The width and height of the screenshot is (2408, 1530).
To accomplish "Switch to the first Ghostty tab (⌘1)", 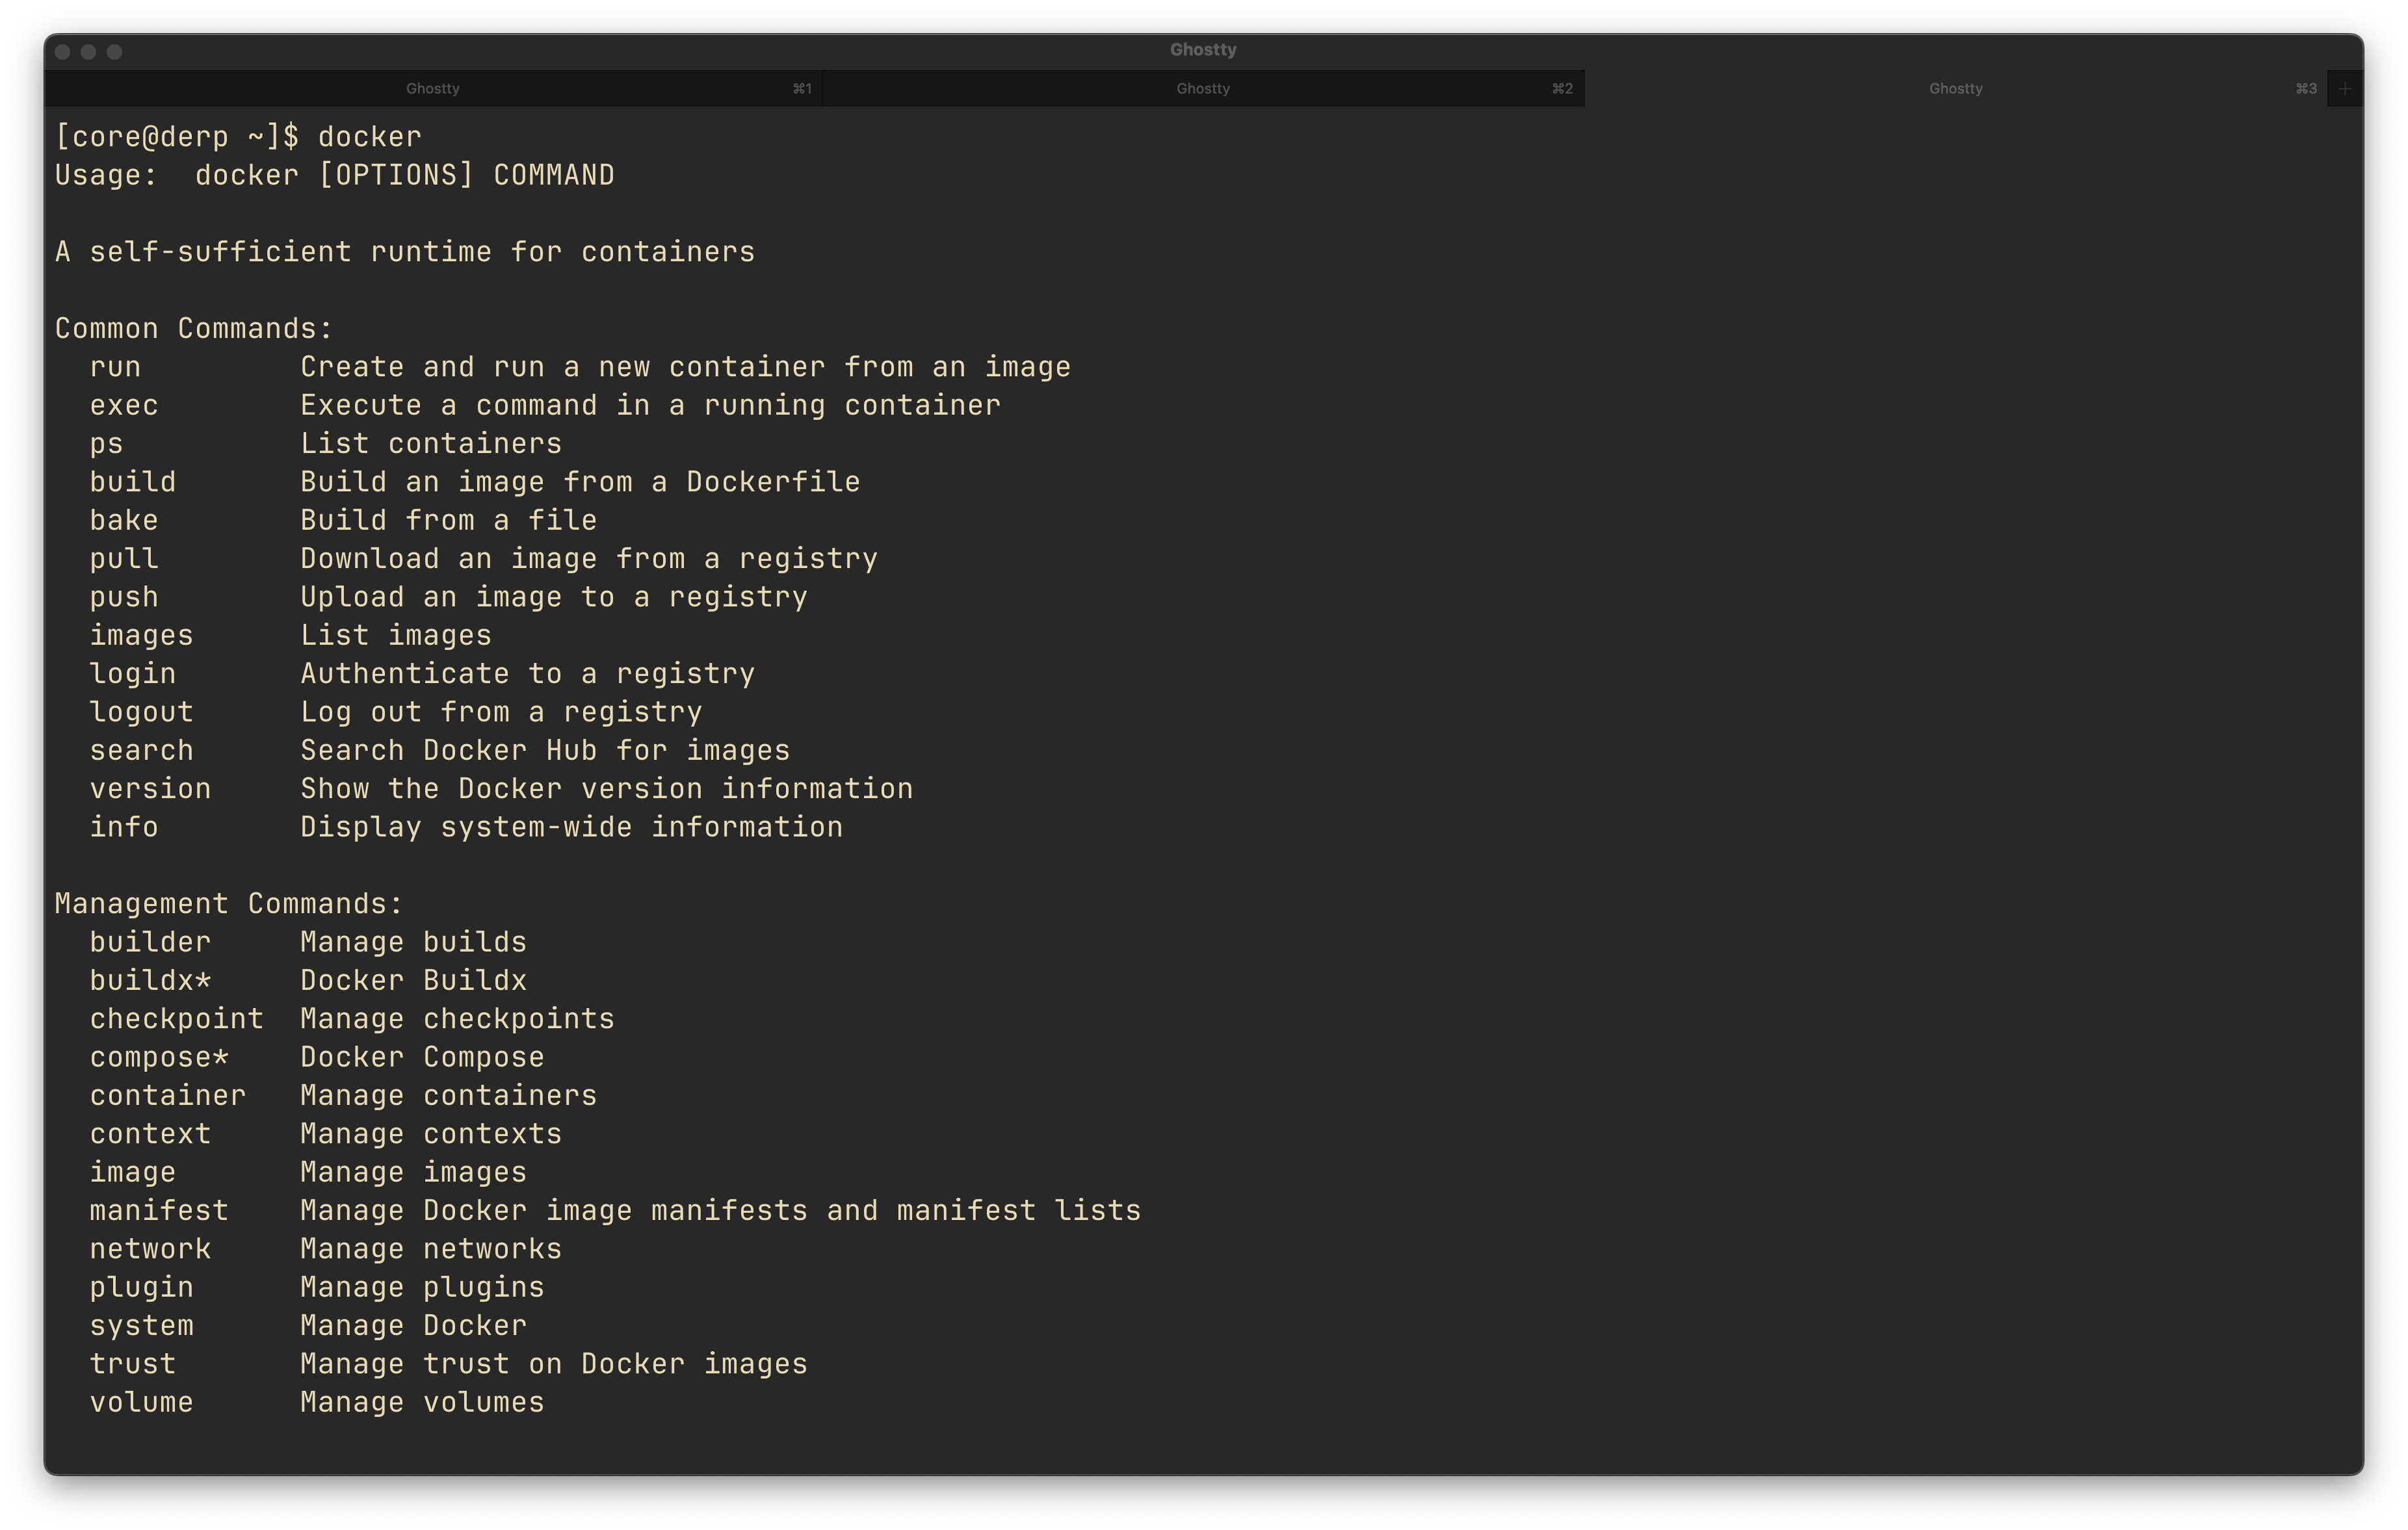I will (x=433, y=89).
